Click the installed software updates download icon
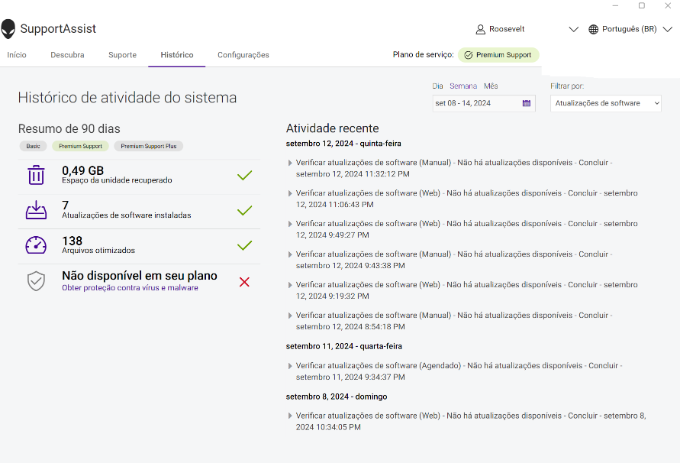Screen dimensions: 680x463 tap(36, 210)
